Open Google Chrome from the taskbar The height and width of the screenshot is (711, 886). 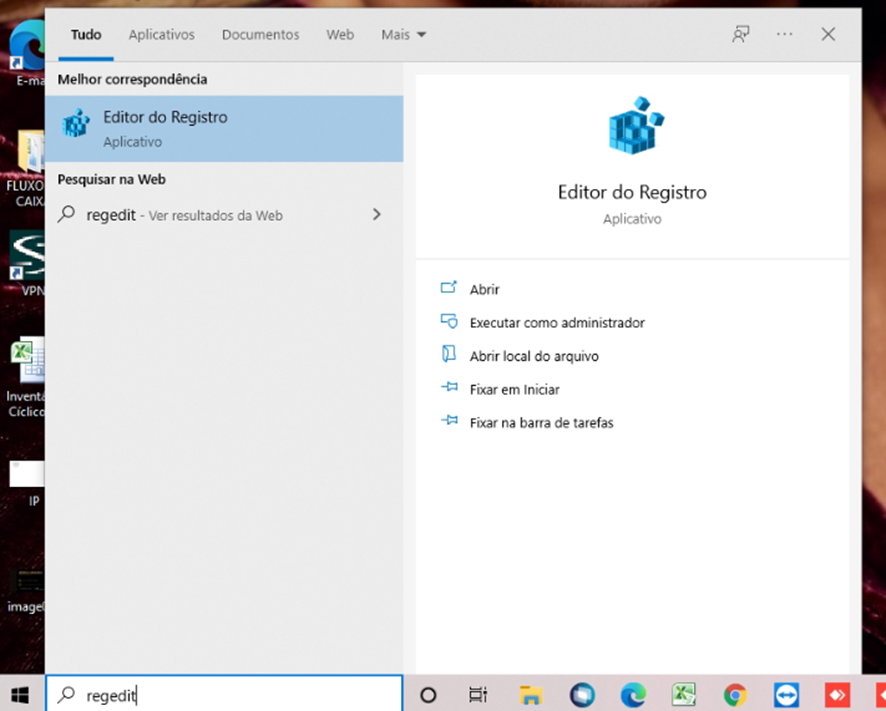click(x=735, y=695)
